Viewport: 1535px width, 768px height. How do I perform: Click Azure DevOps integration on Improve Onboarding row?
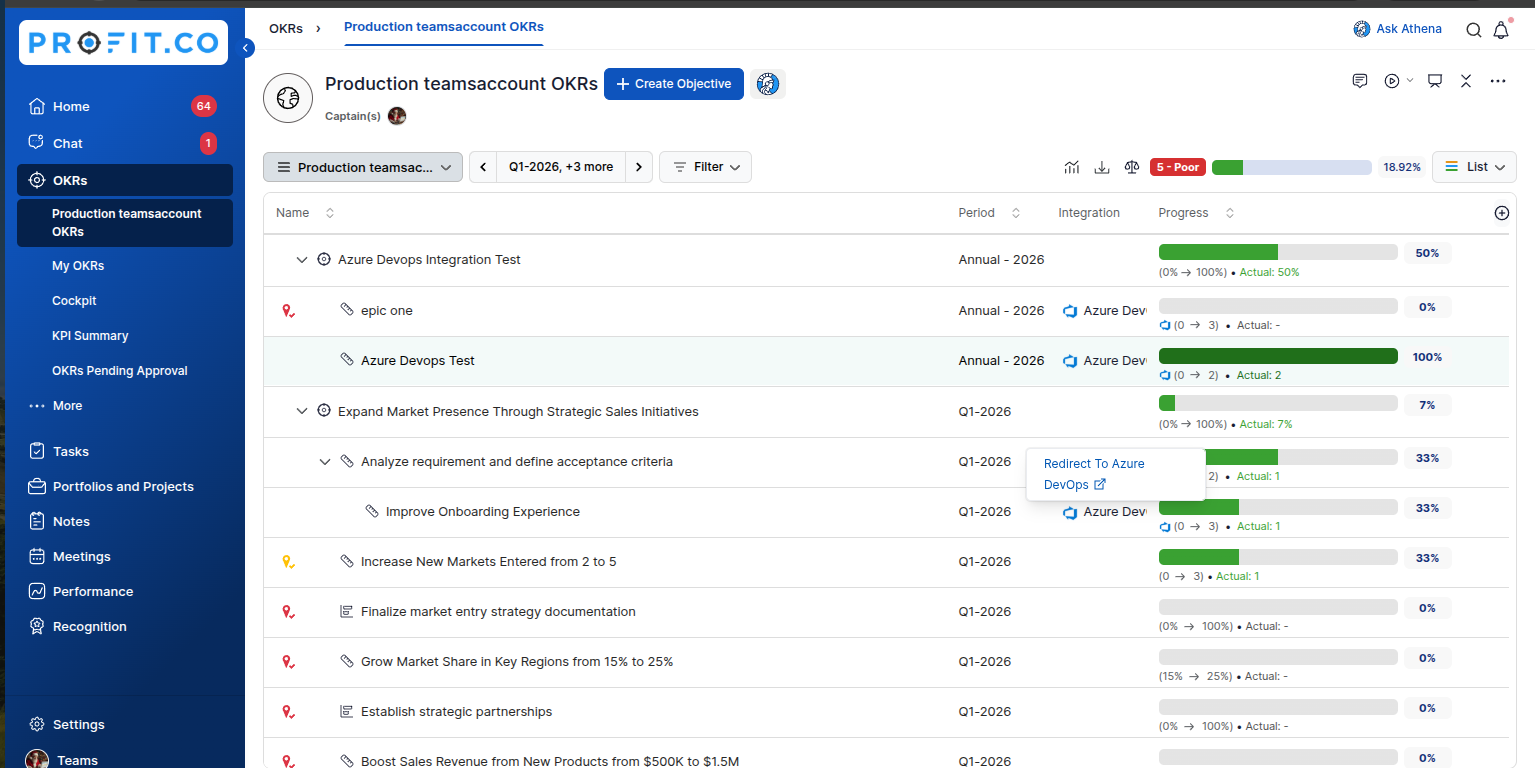coord(1104,512)
